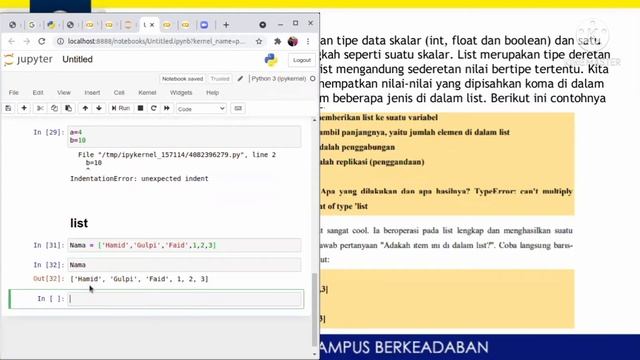Bookmark this page with the star icon
The width and height of the screenshot is (640, 360).
(259, 41)
